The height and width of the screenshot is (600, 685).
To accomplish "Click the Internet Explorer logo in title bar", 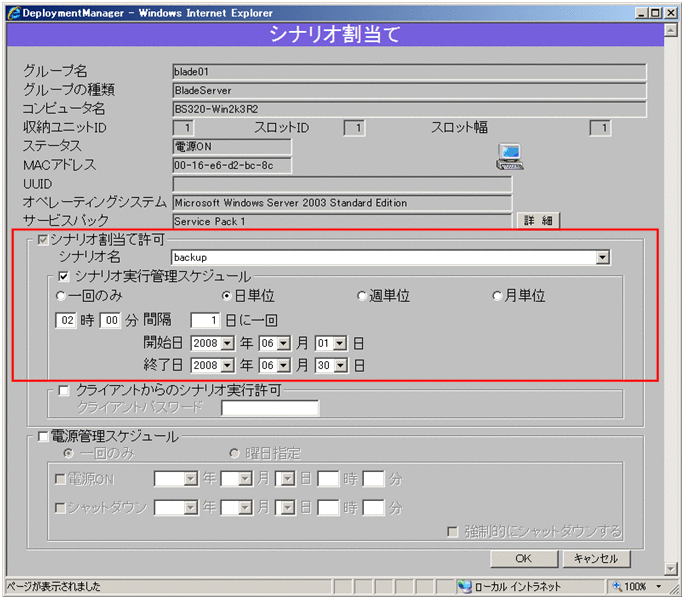I will point(14,13).
